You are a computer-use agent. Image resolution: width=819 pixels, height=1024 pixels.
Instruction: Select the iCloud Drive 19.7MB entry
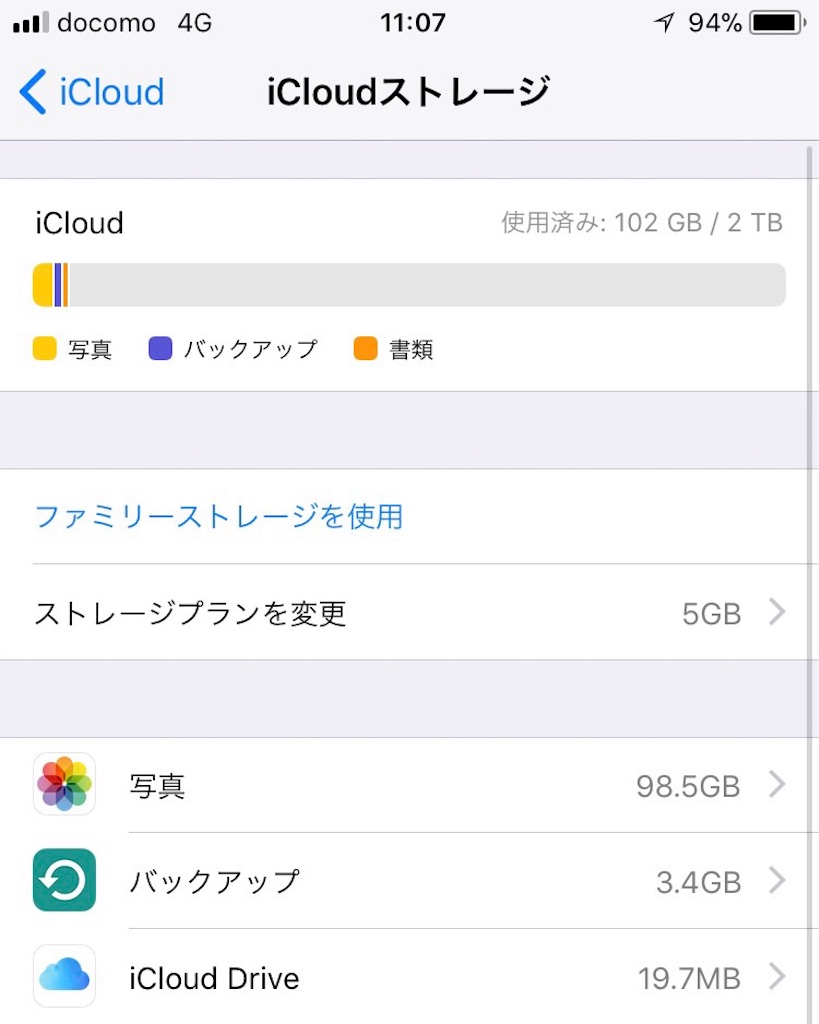[410, 976]
